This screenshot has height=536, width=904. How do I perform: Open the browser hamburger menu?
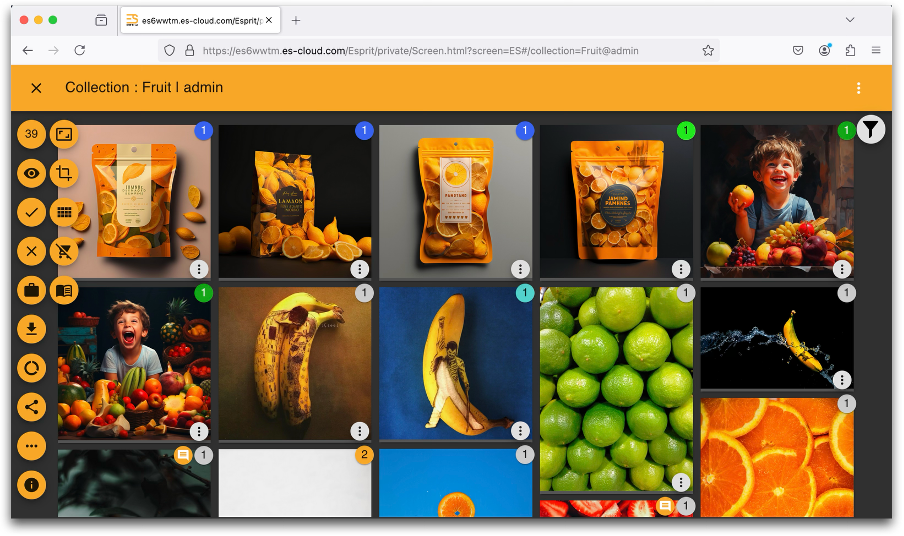click(x=876, y=51)
